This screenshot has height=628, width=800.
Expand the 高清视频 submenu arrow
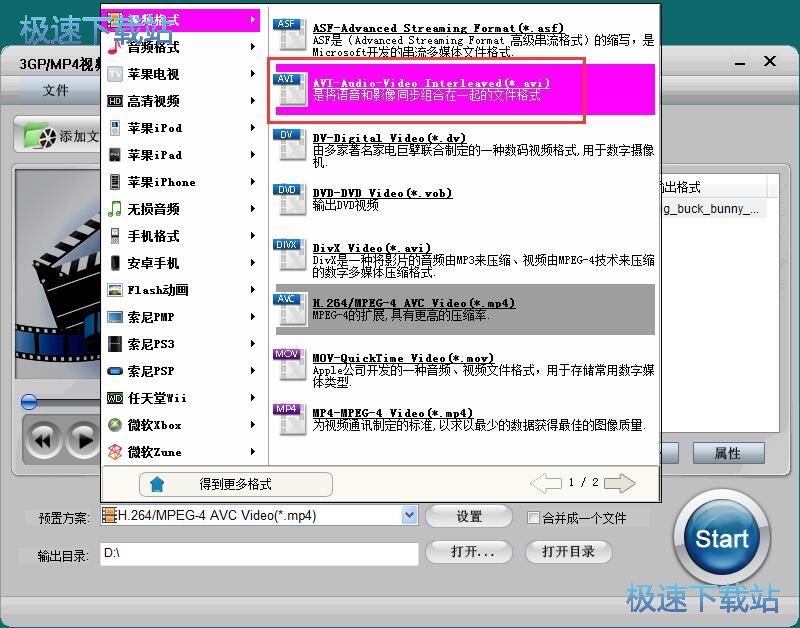tap(253, 101)
